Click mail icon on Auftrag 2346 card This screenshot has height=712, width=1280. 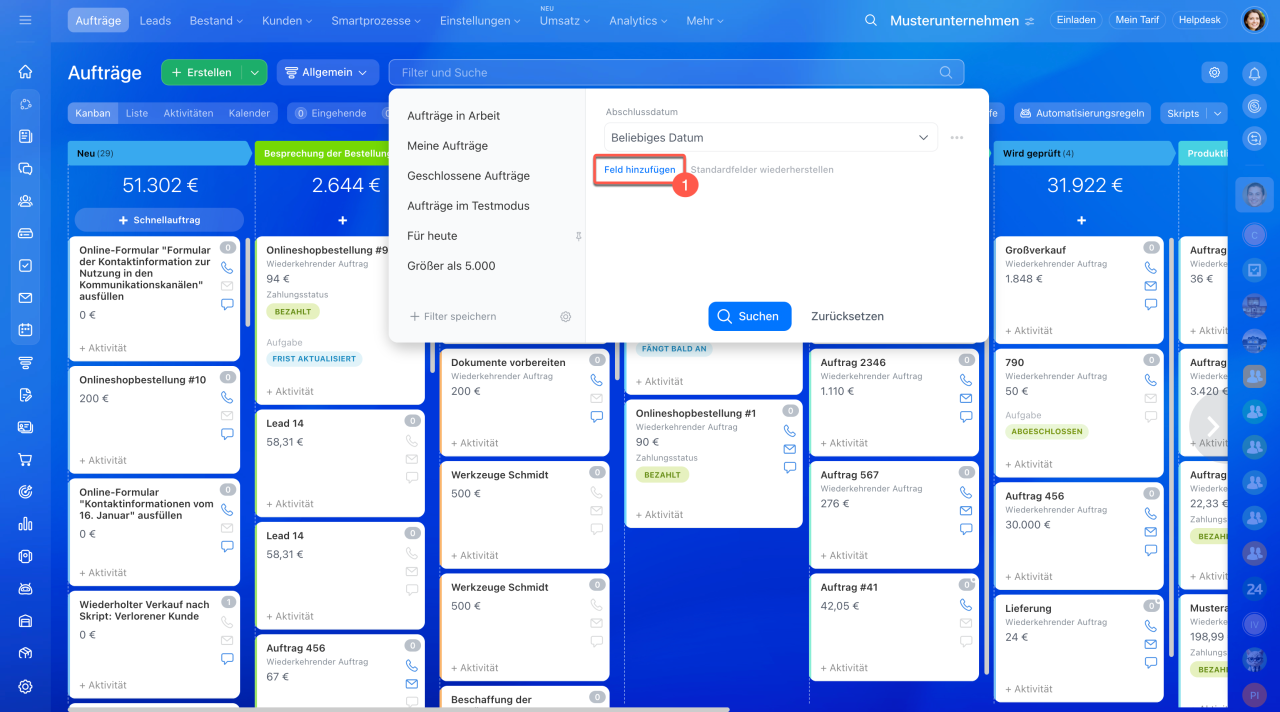[x=965, y=398]
